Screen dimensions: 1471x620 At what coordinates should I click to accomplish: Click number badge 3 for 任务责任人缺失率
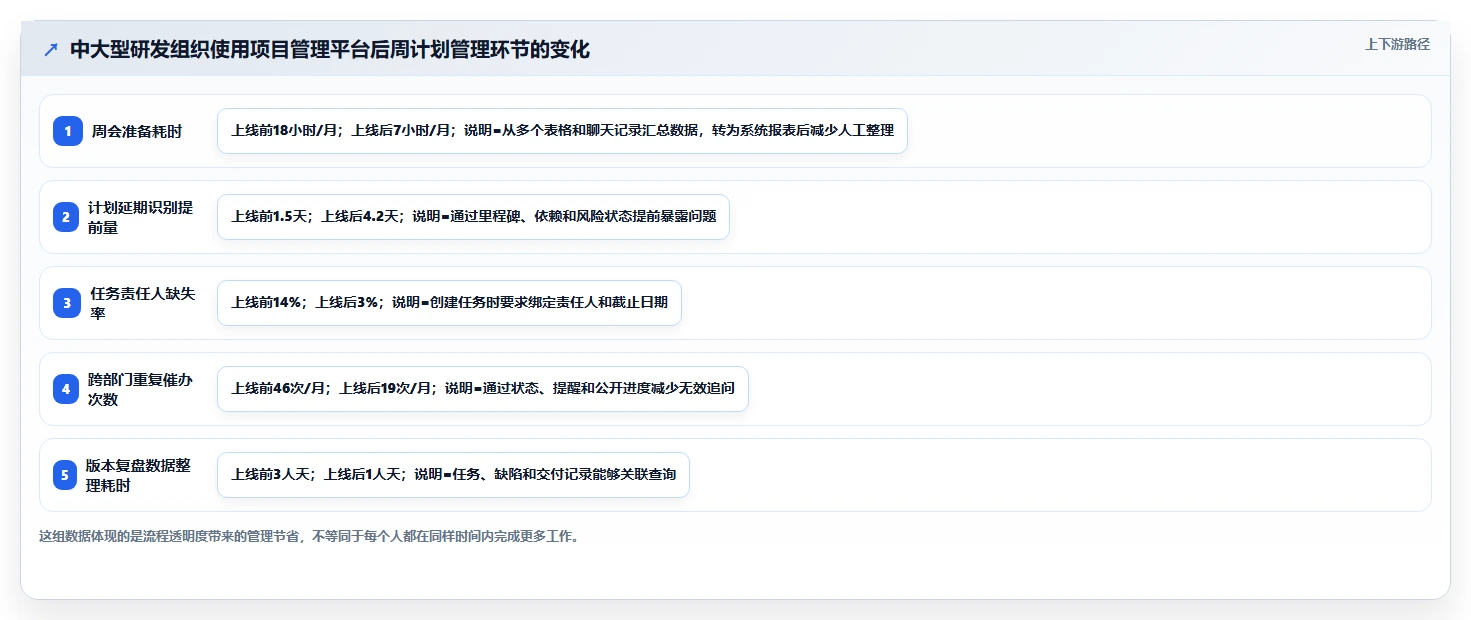point(67,303)
